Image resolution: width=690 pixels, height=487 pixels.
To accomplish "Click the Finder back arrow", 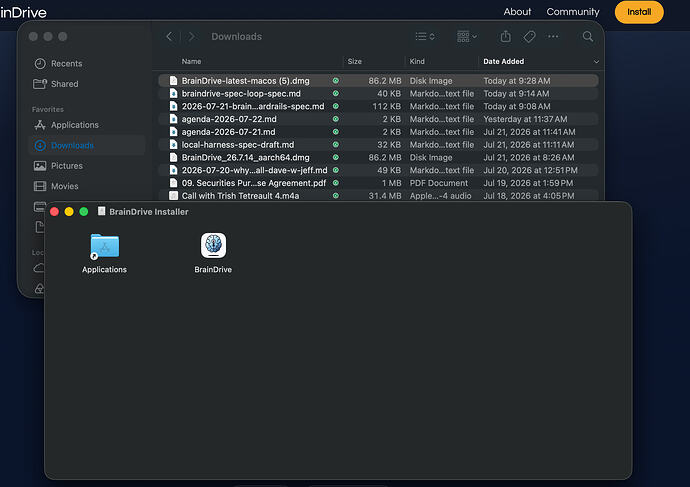I will click(169, 37).
